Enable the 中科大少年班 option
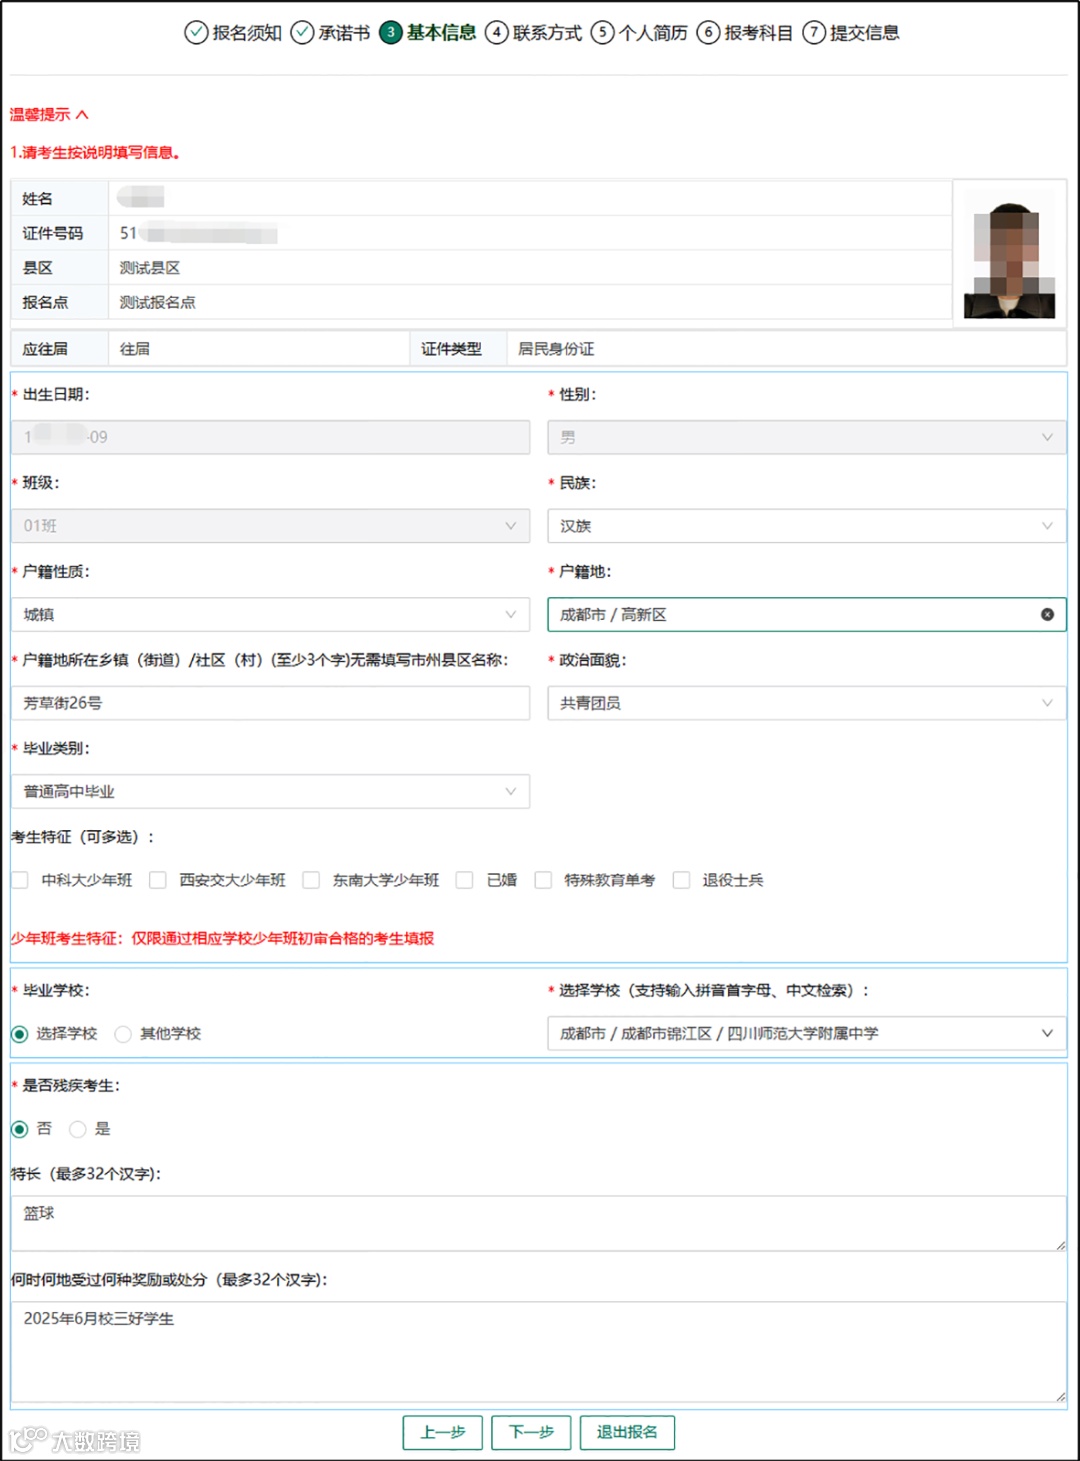1080x1461 pixels. (x=19, y=880)
